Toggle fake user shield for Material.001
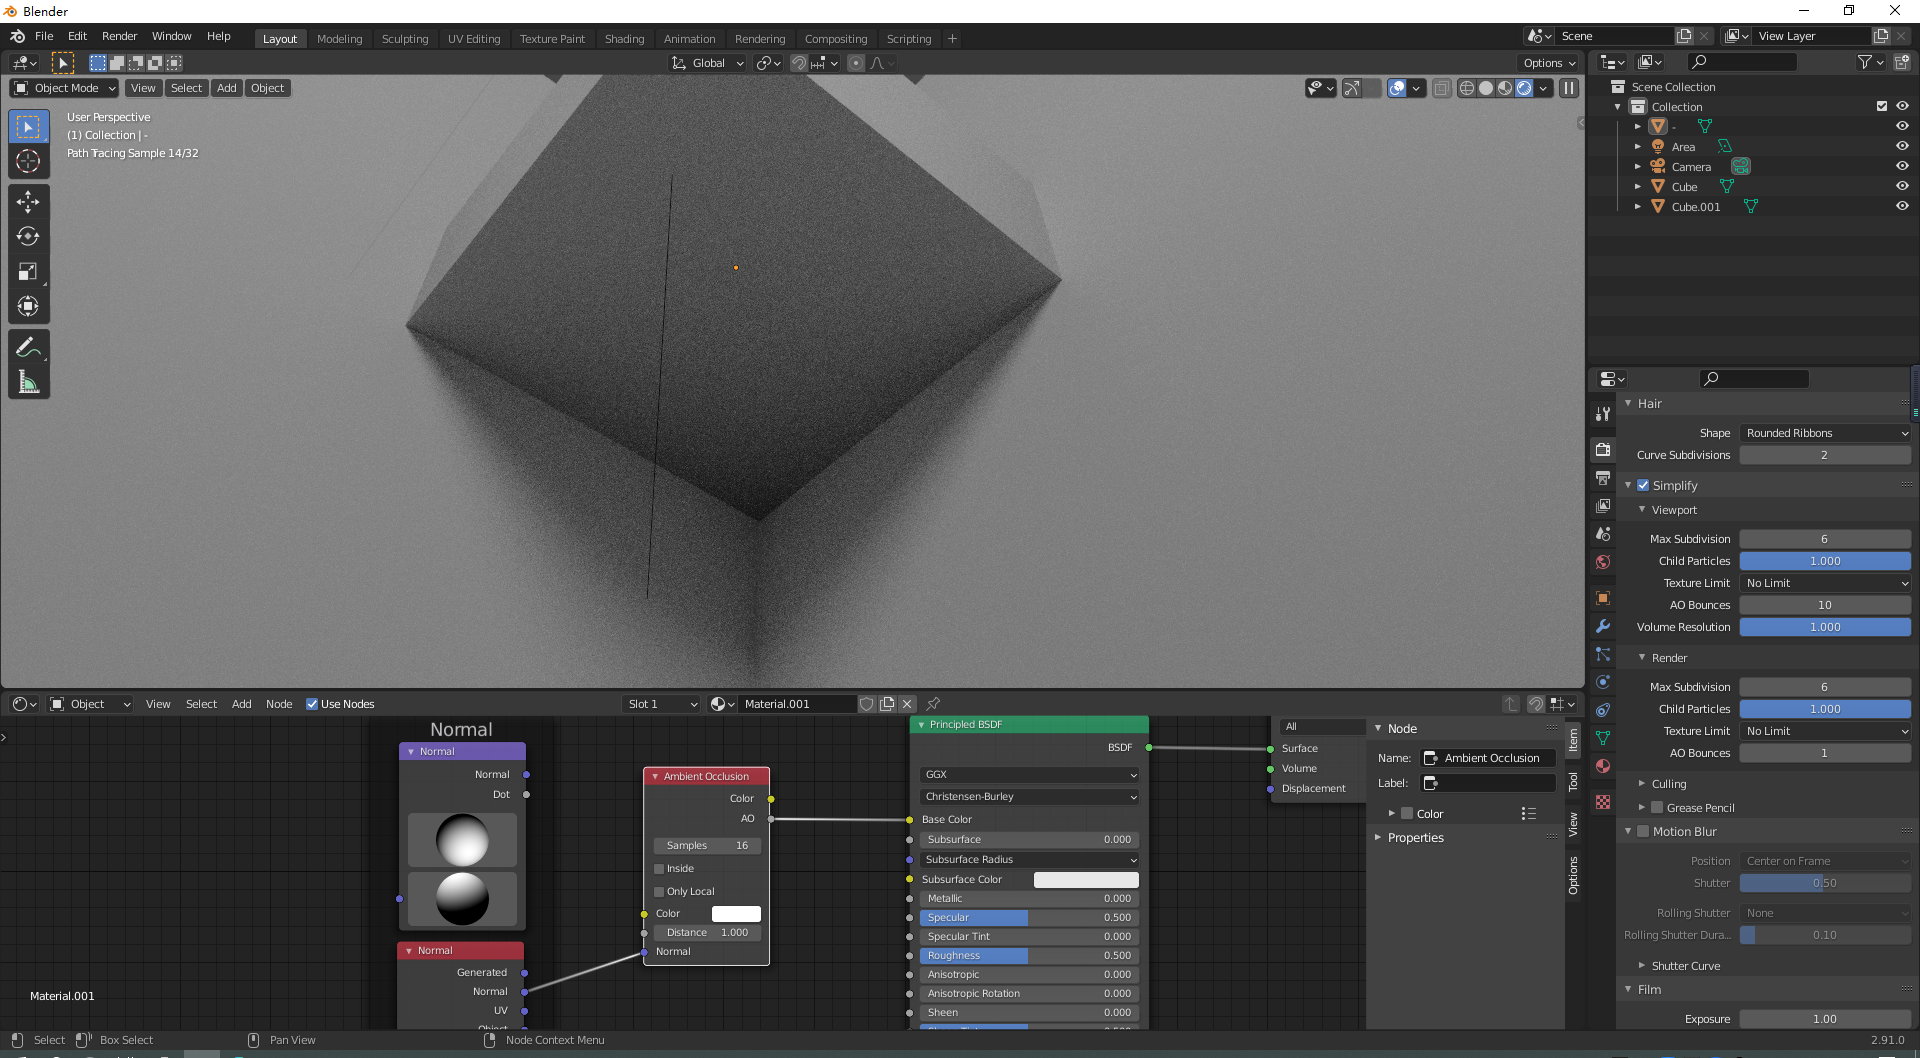The height and width of the screenshot is (1058, 1920). (867, 704)
